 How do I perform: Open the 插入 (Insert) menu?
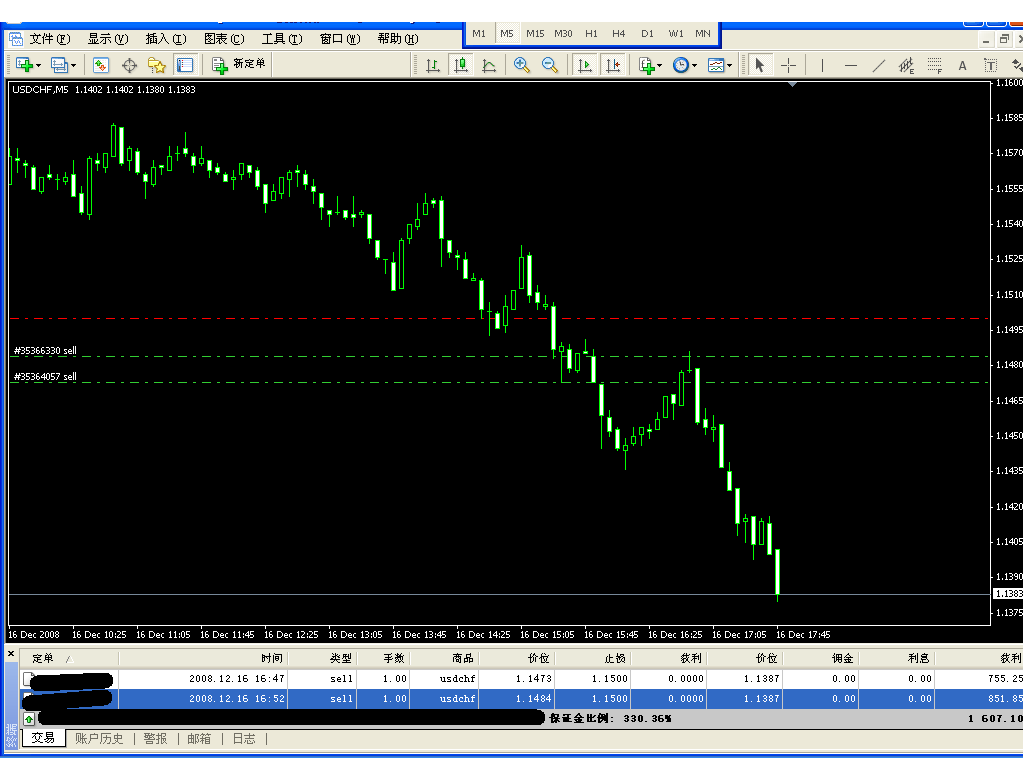pyautogui.click(x=165, y=39)
